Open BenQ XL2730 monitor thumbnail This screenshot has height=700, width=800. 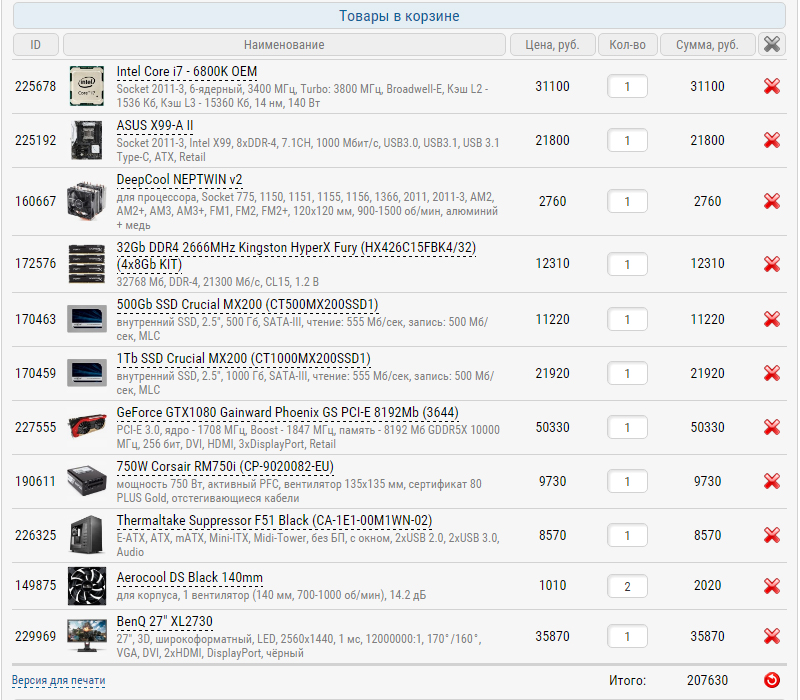coord(87,636)
